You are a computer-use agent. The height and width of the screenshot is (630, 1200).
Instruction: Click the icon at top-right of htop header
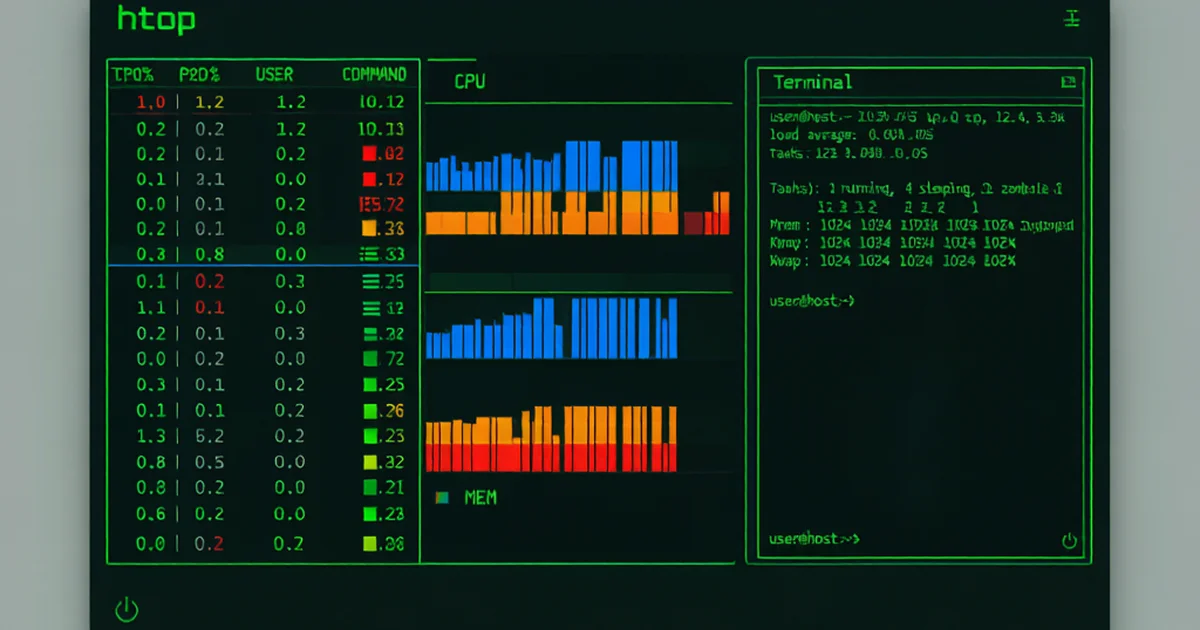1072,18
